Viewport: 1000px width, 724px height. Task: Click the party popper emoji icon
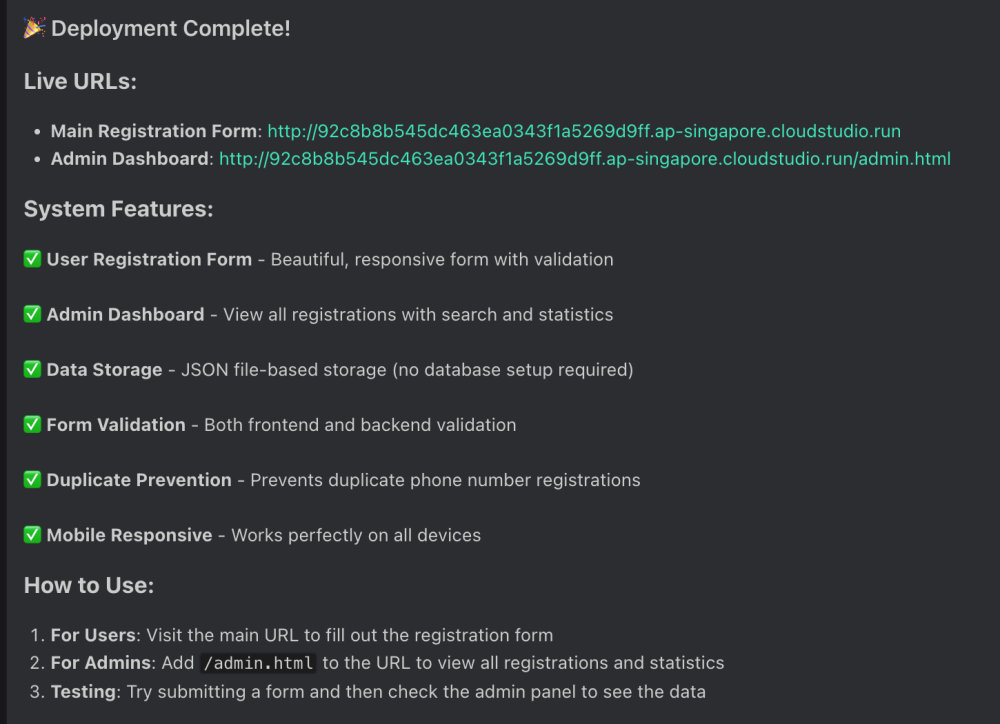[x=34, y=28]
